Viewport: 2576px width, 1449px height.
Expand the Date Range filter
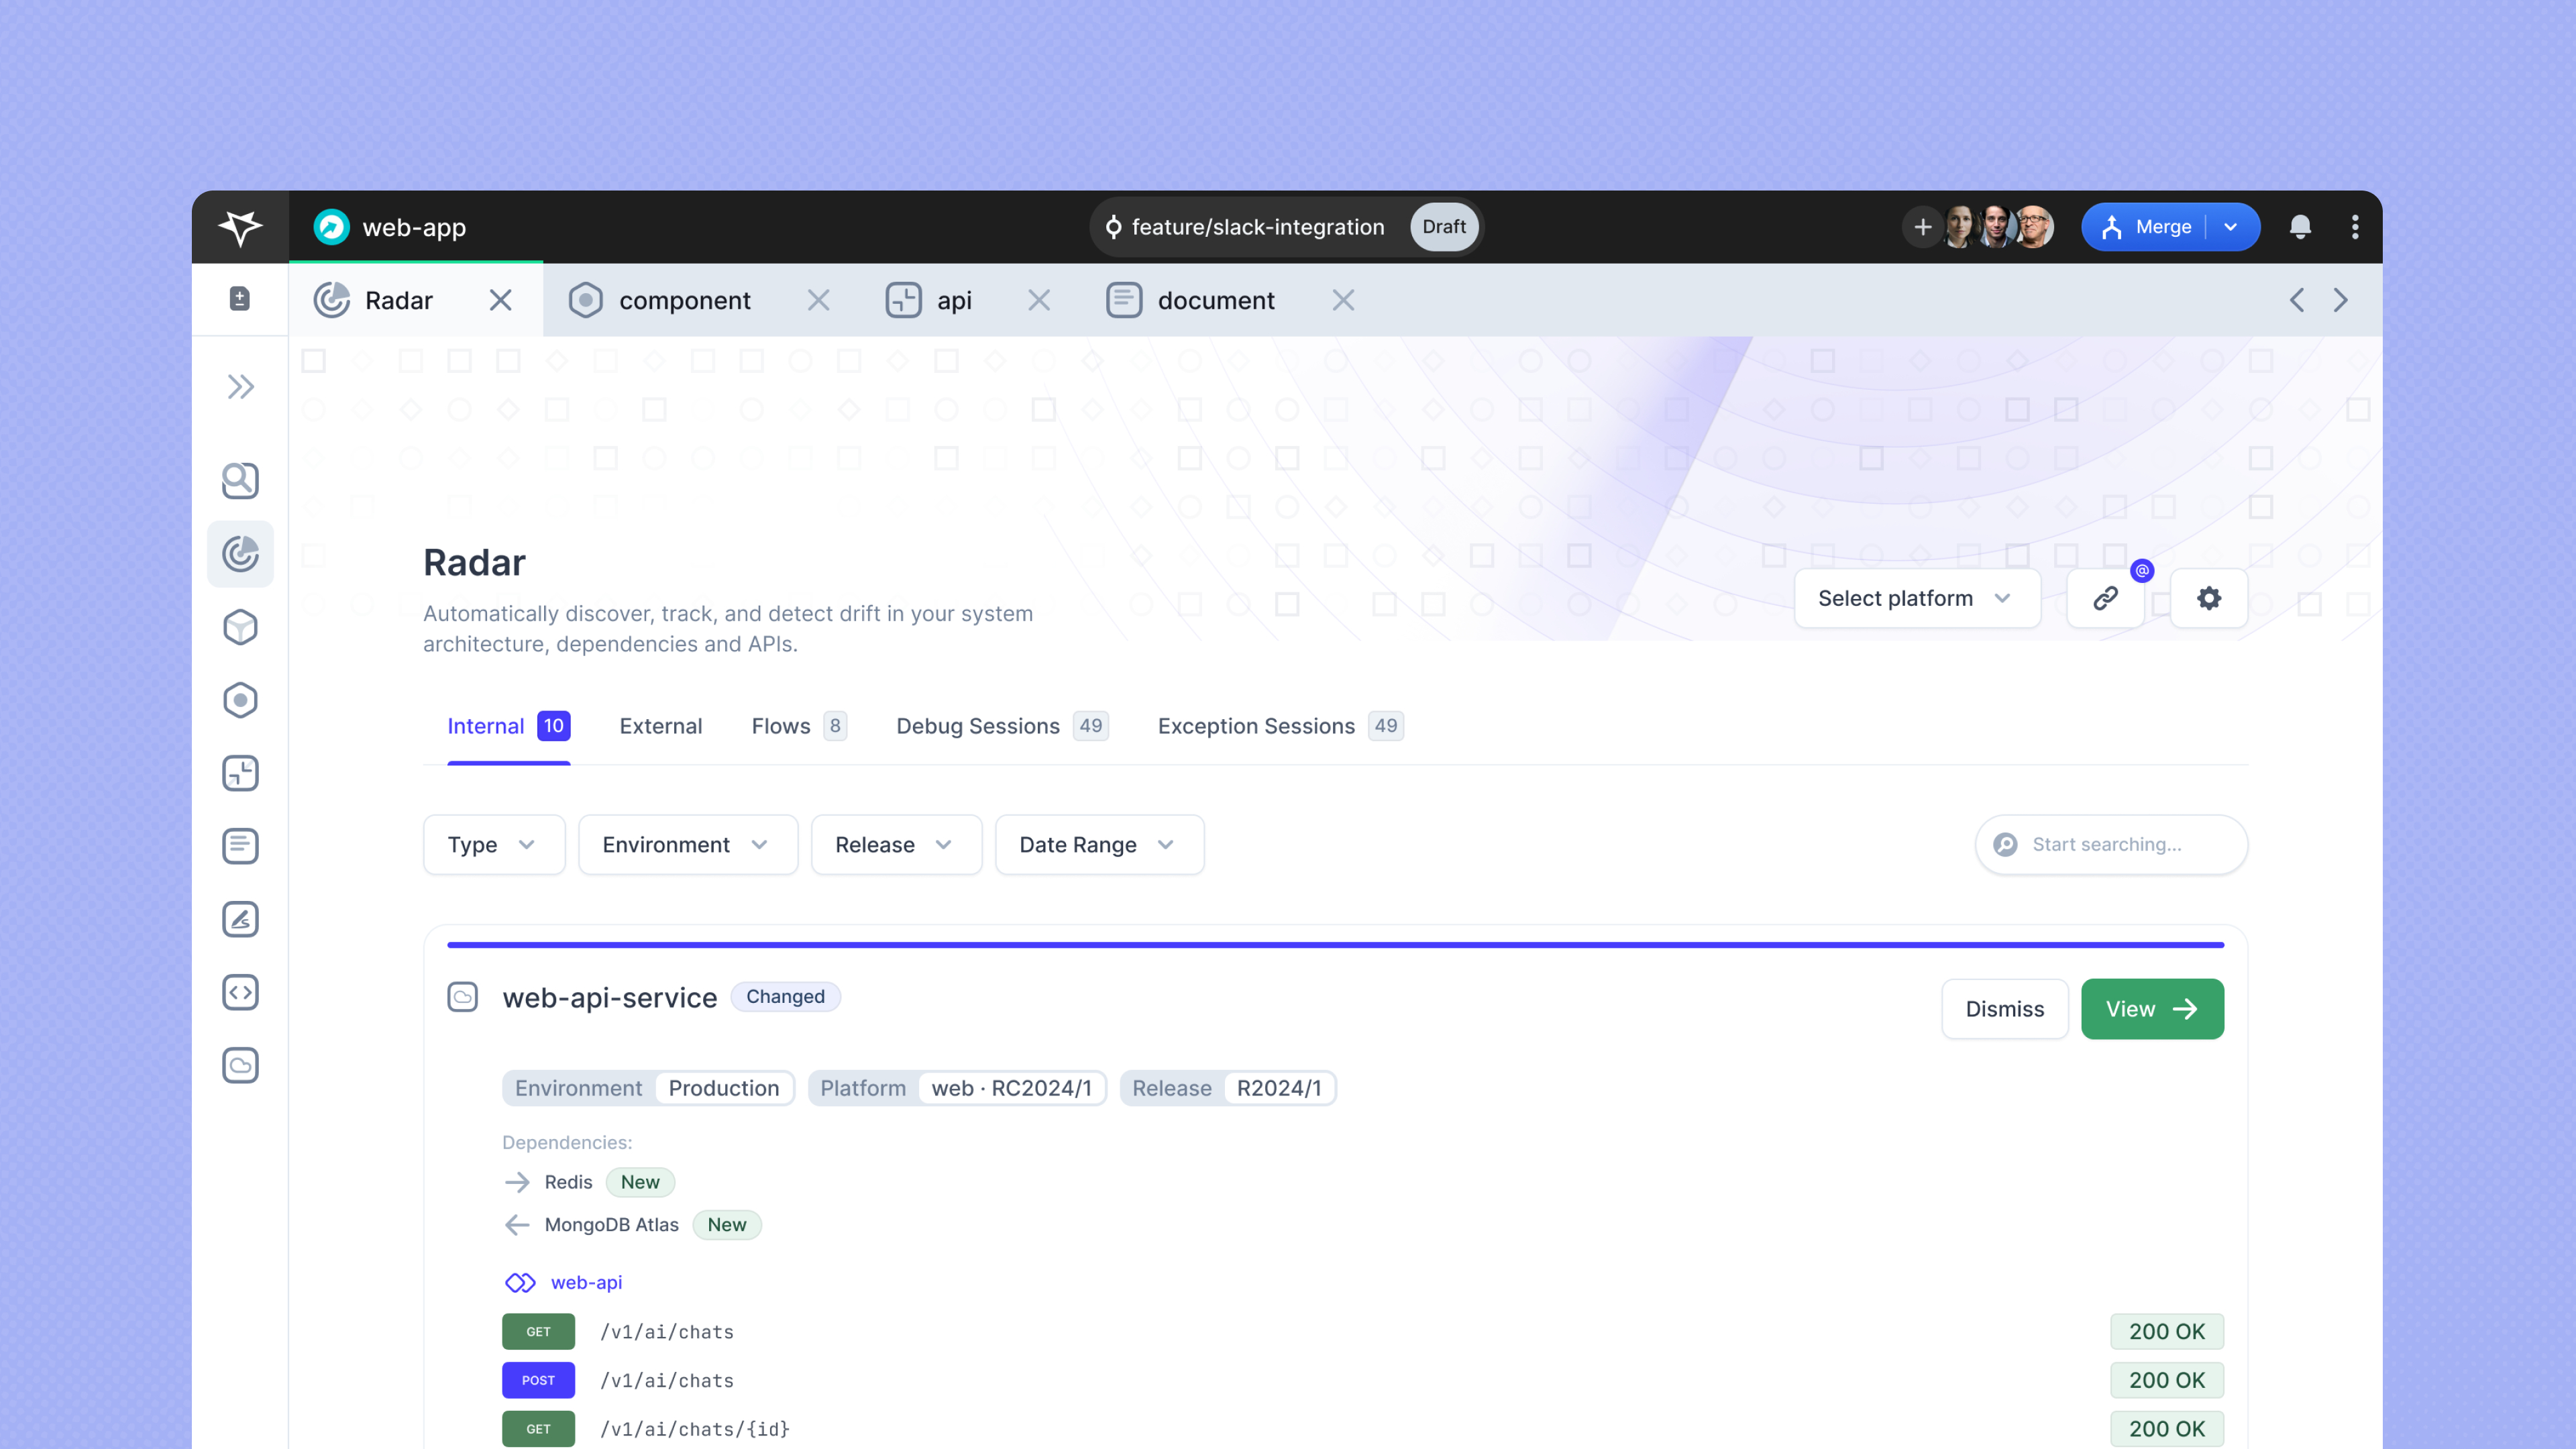point(1098,845)
